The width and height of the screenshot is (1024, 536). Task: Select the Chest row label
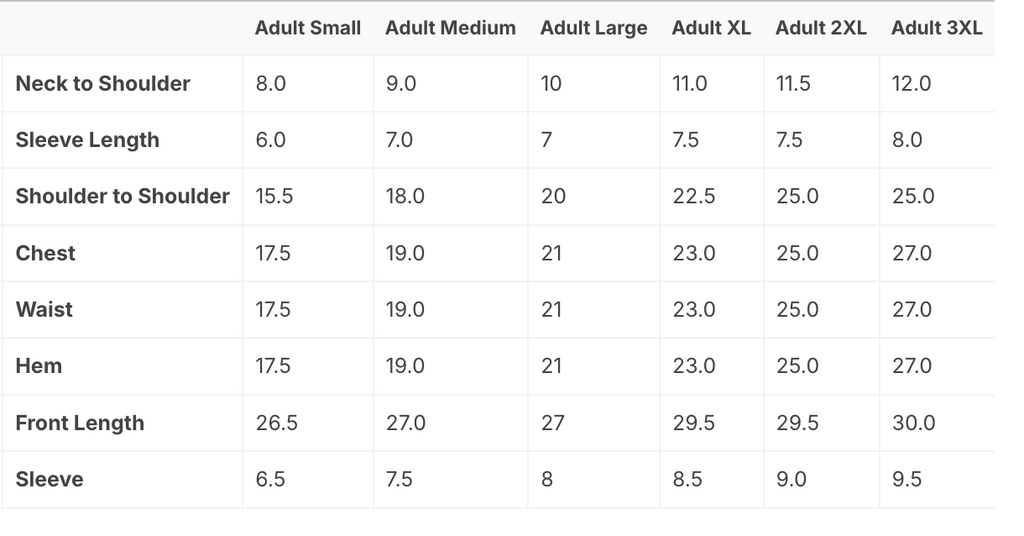click(x=45, y=253)
